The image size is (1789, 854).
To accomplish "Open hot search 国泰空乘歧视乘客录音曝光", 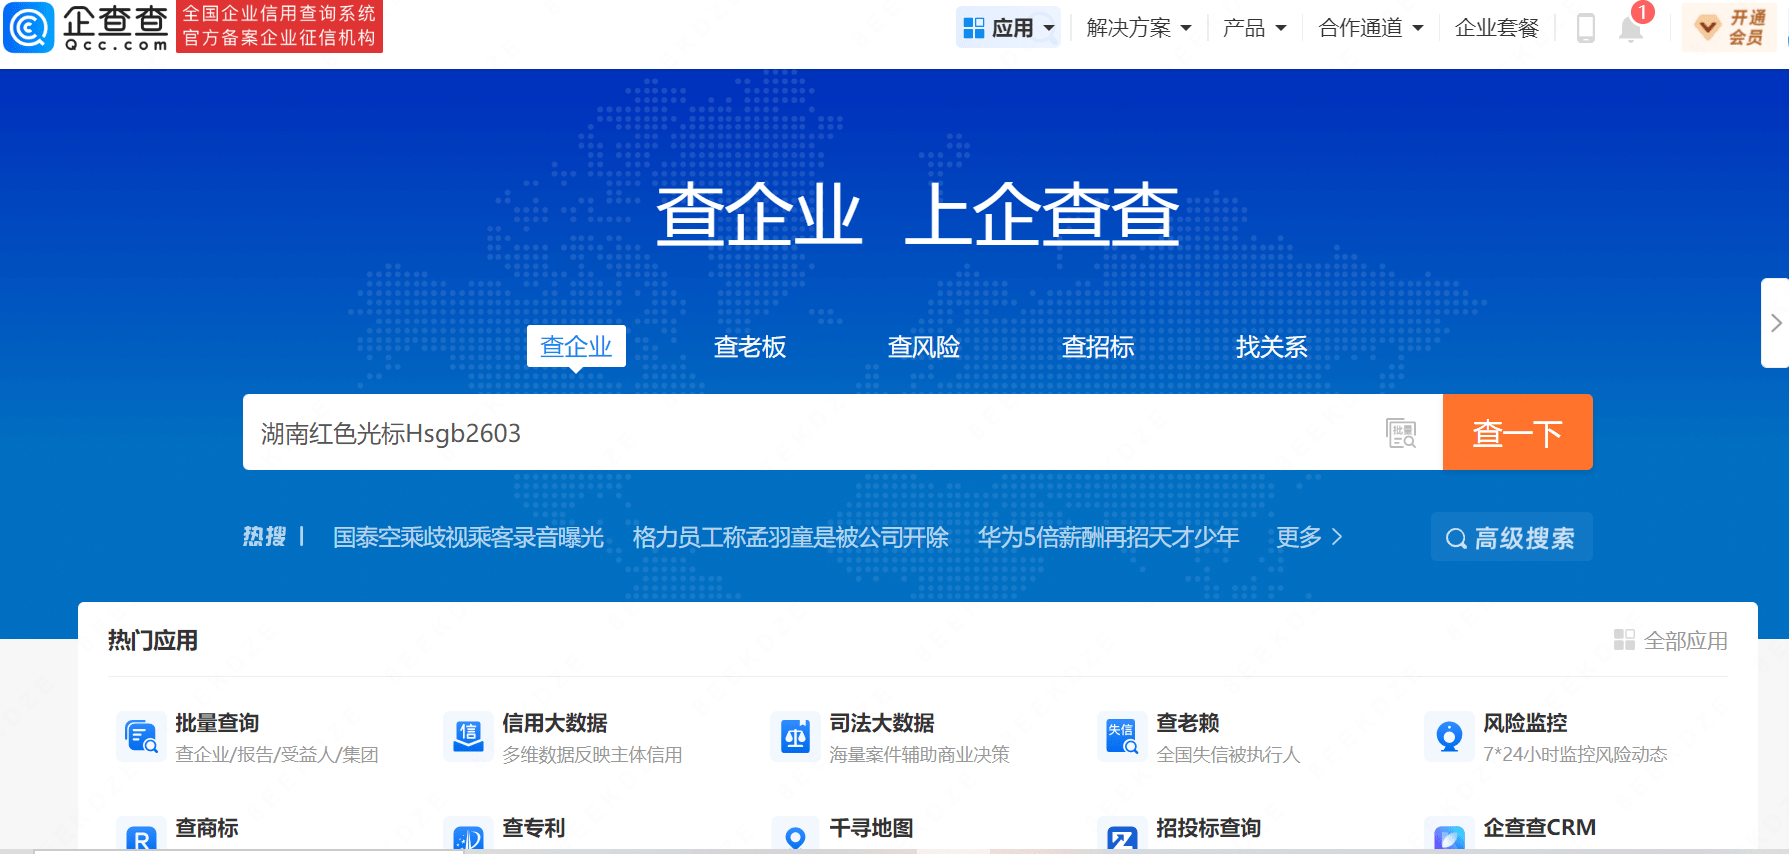I will (x=468, y=537).
